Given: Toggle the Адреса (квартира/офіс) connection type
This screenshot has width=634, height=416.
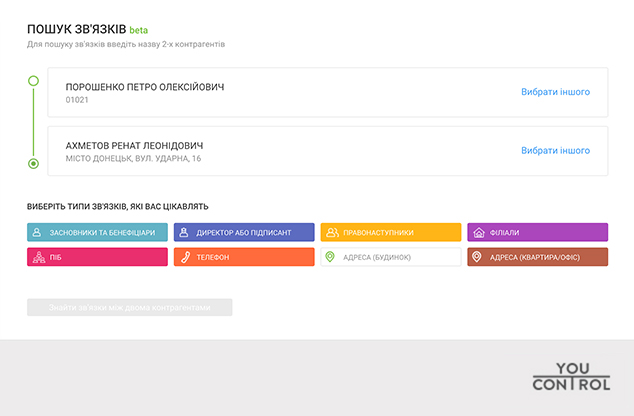Looking at the screenshot, I should (x=538, y=257).
